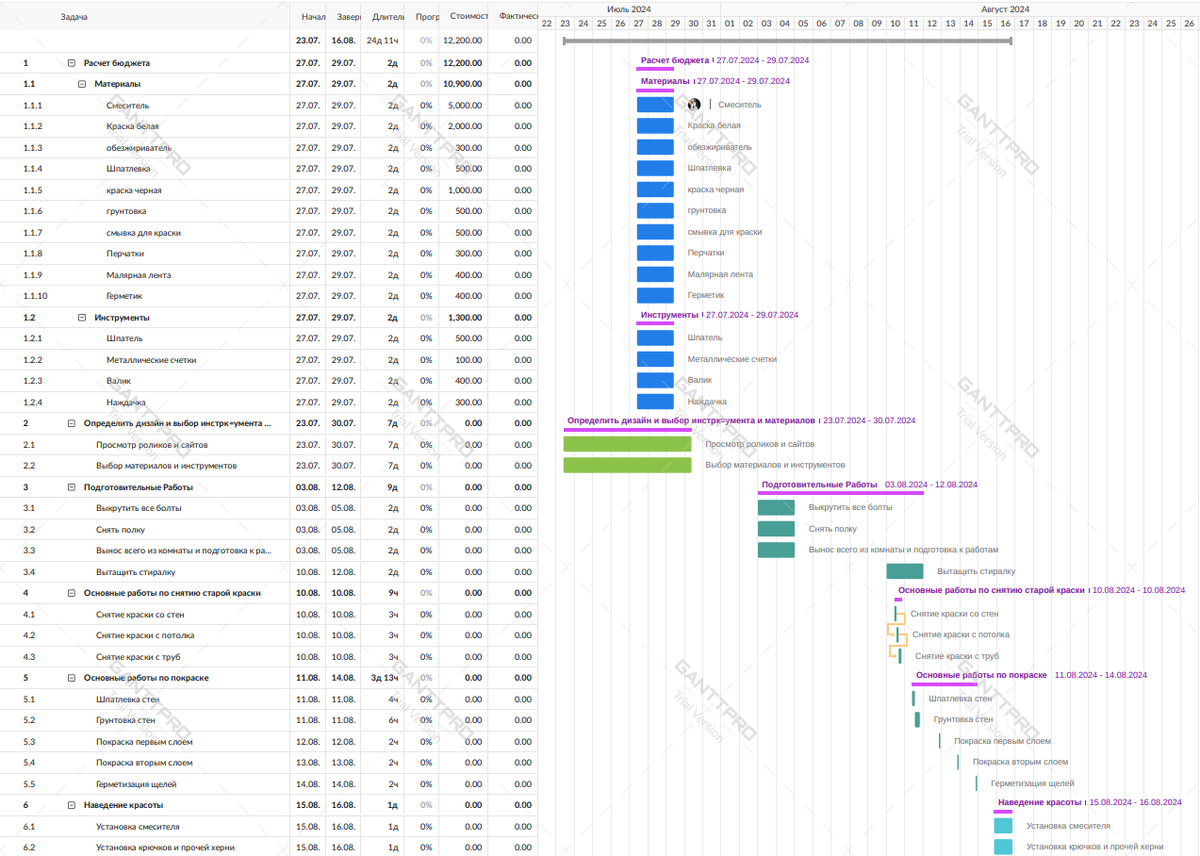Viewport: 1200px width, 856px height.
Task: Select the green Просмотр роликов и сайтов bar
Action: [x=627, y=444]
